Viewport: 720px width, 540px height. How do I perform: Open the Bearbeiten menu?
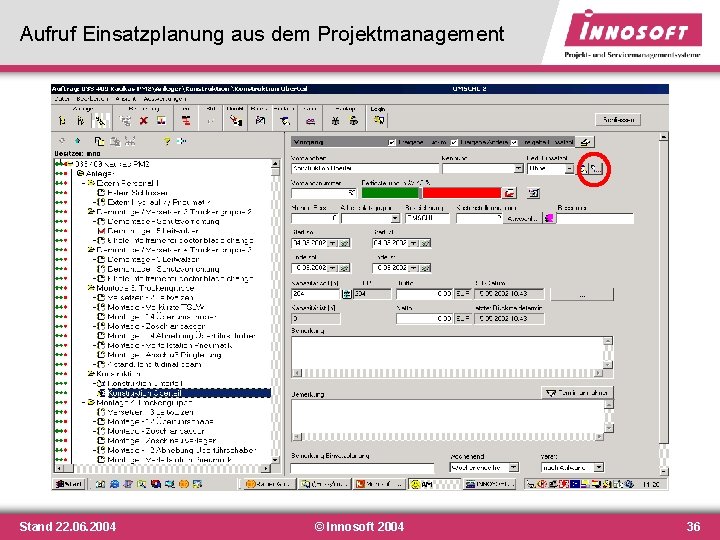[x=92, y=99]
